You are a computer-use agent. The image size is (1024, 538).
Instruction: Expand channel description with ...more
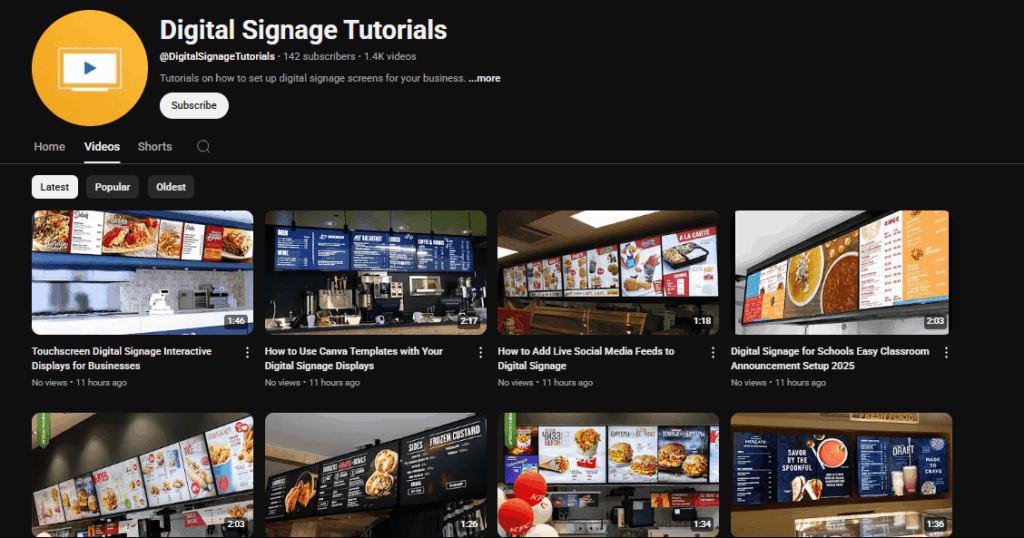485,78
